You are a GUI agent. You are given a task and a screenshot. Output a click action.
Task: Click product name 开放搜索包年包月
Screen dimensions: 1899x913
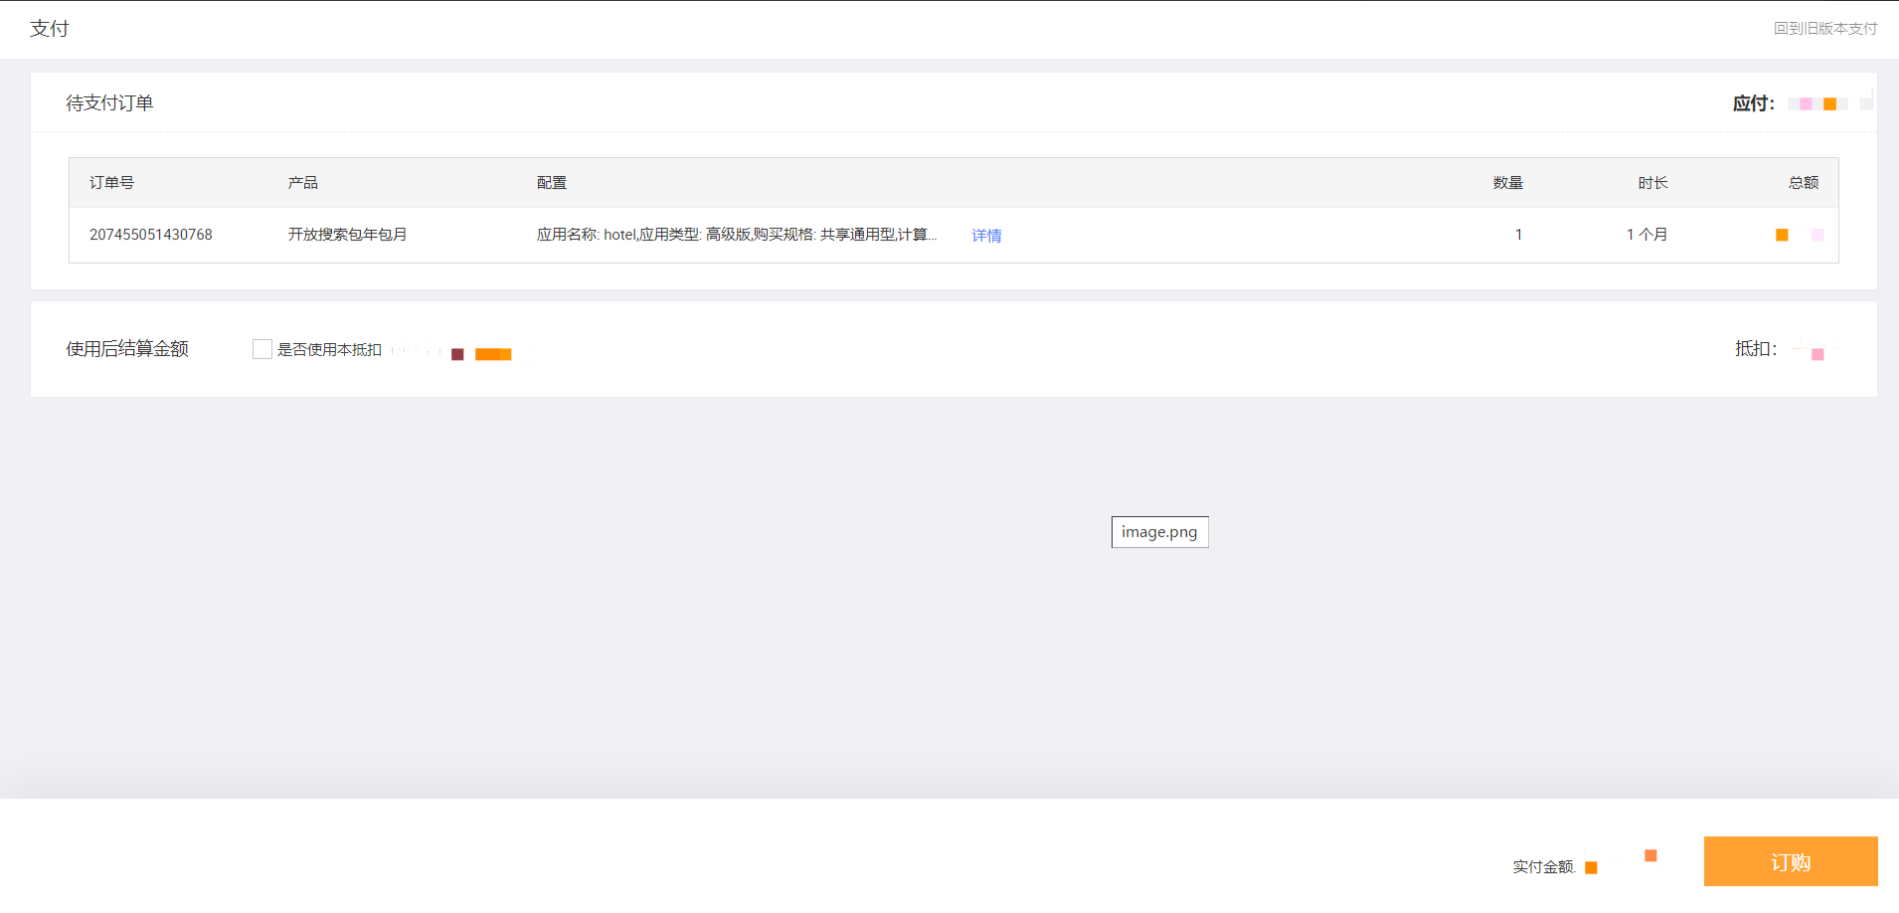click(x=347, y=234)
